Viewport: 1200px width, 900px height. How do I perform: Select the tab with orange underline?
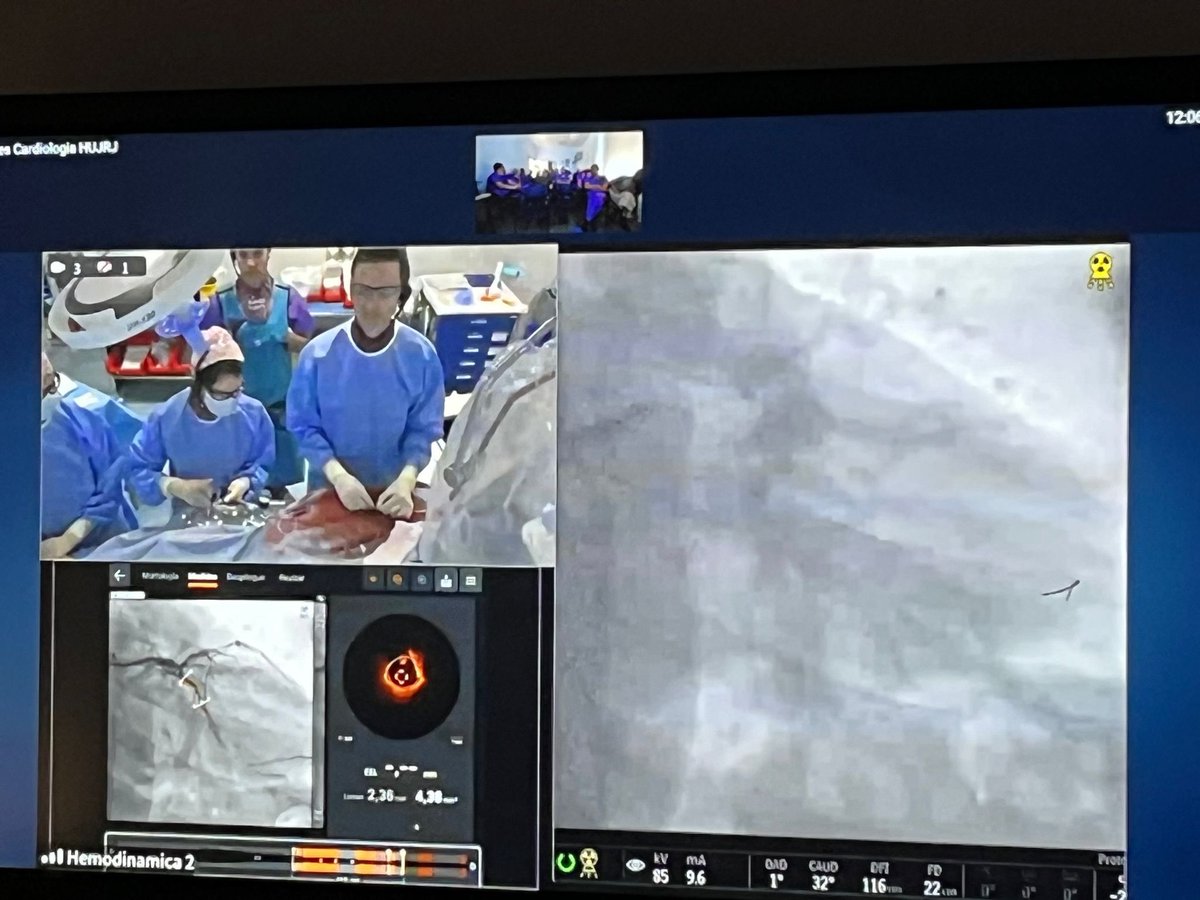(x=203, y=577)
